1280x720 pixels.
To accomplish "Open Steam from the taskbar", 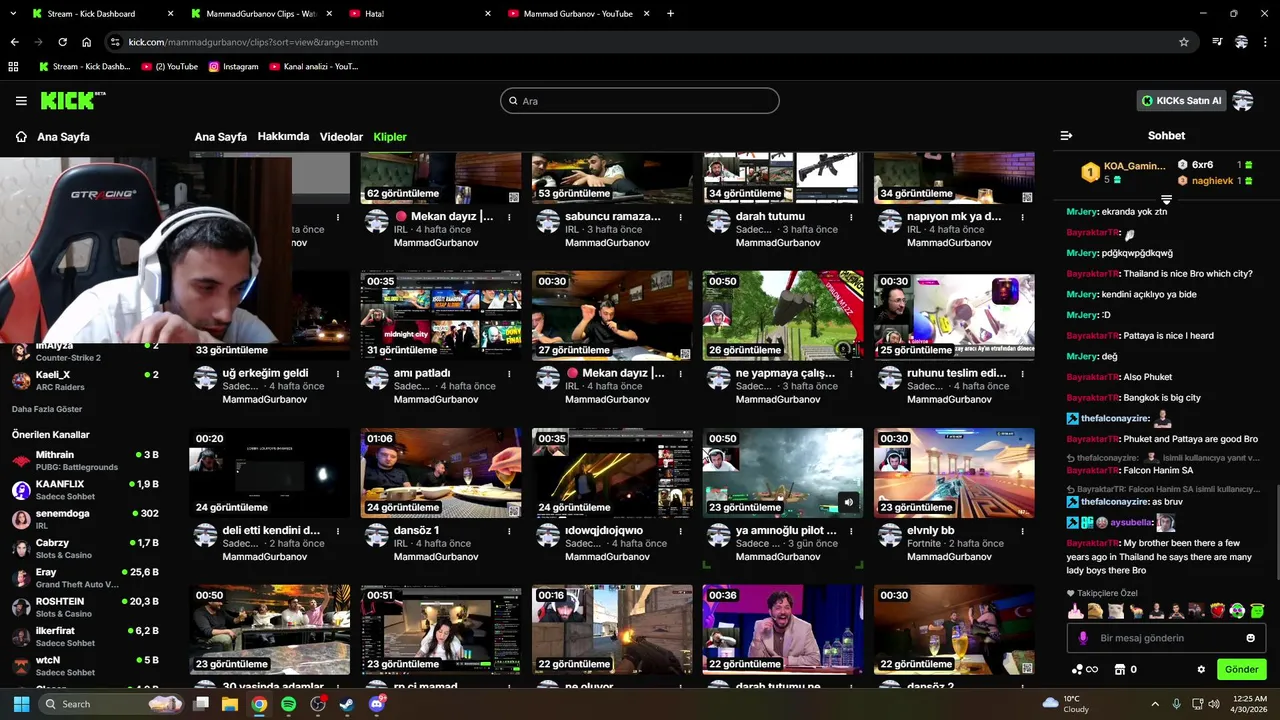I will pyautogui.click(x=347, y=704).
